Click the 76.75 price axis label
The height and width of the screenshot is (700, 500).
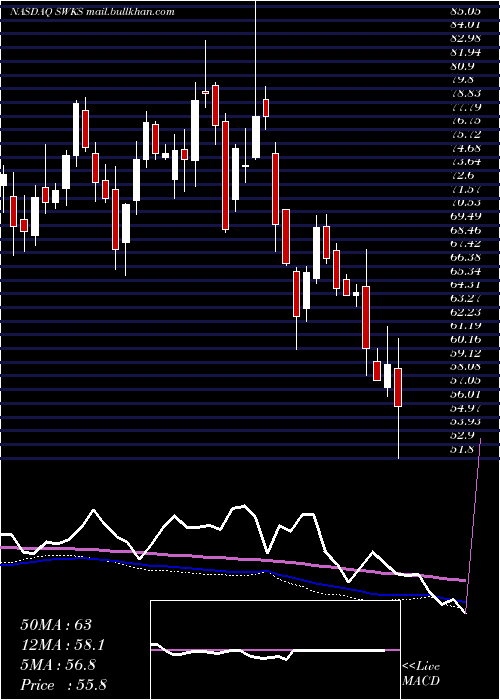[466, 121]
